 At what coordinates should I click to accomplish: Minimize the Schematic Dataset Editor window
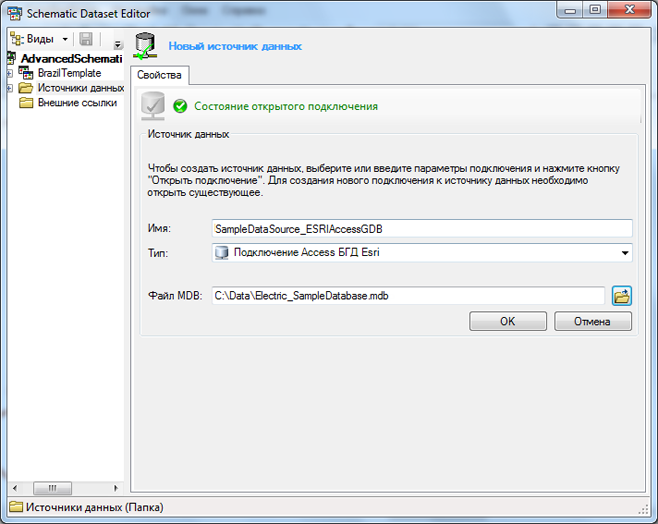point(570,10)
